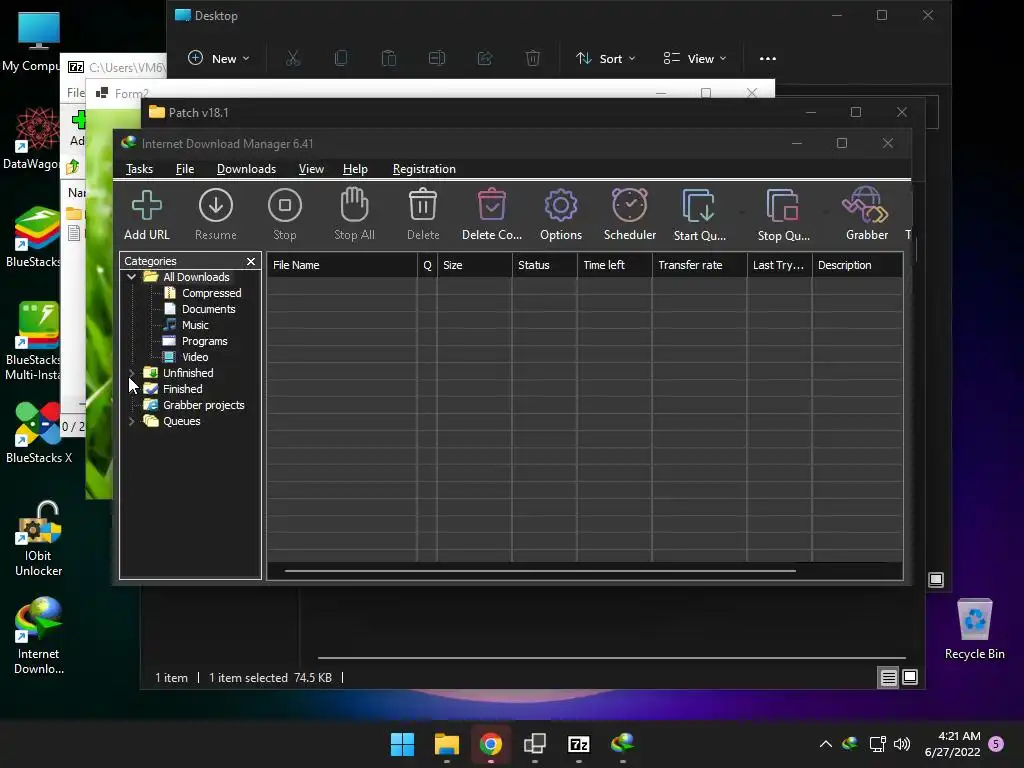The height and width of the screenshot is (768, 1024).
Task: Sort by File Name column header
Action: tap(342, 265)
